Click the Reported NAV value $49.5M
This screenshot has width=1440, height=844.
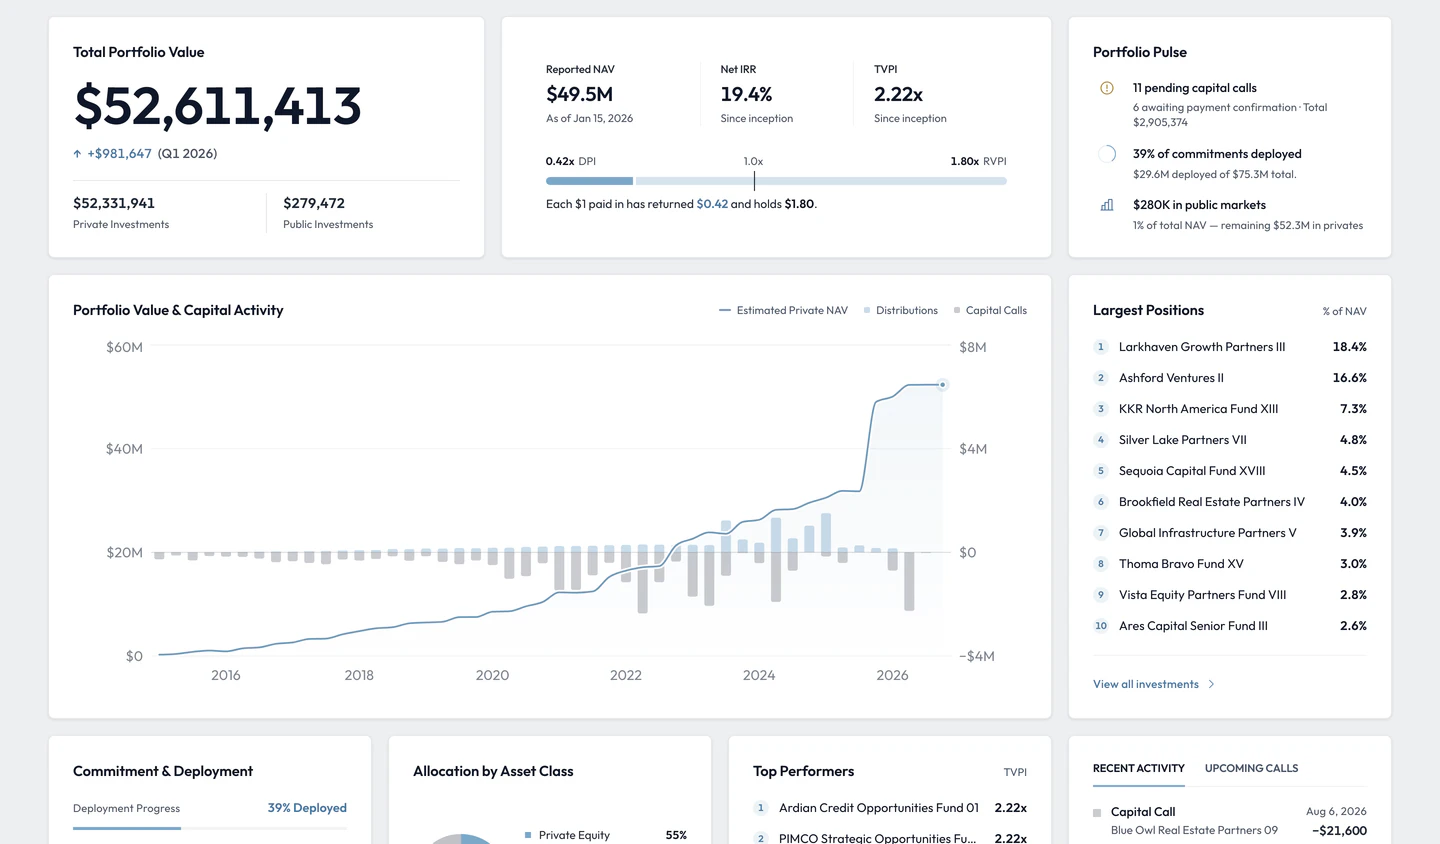click(x=579, y=94)
